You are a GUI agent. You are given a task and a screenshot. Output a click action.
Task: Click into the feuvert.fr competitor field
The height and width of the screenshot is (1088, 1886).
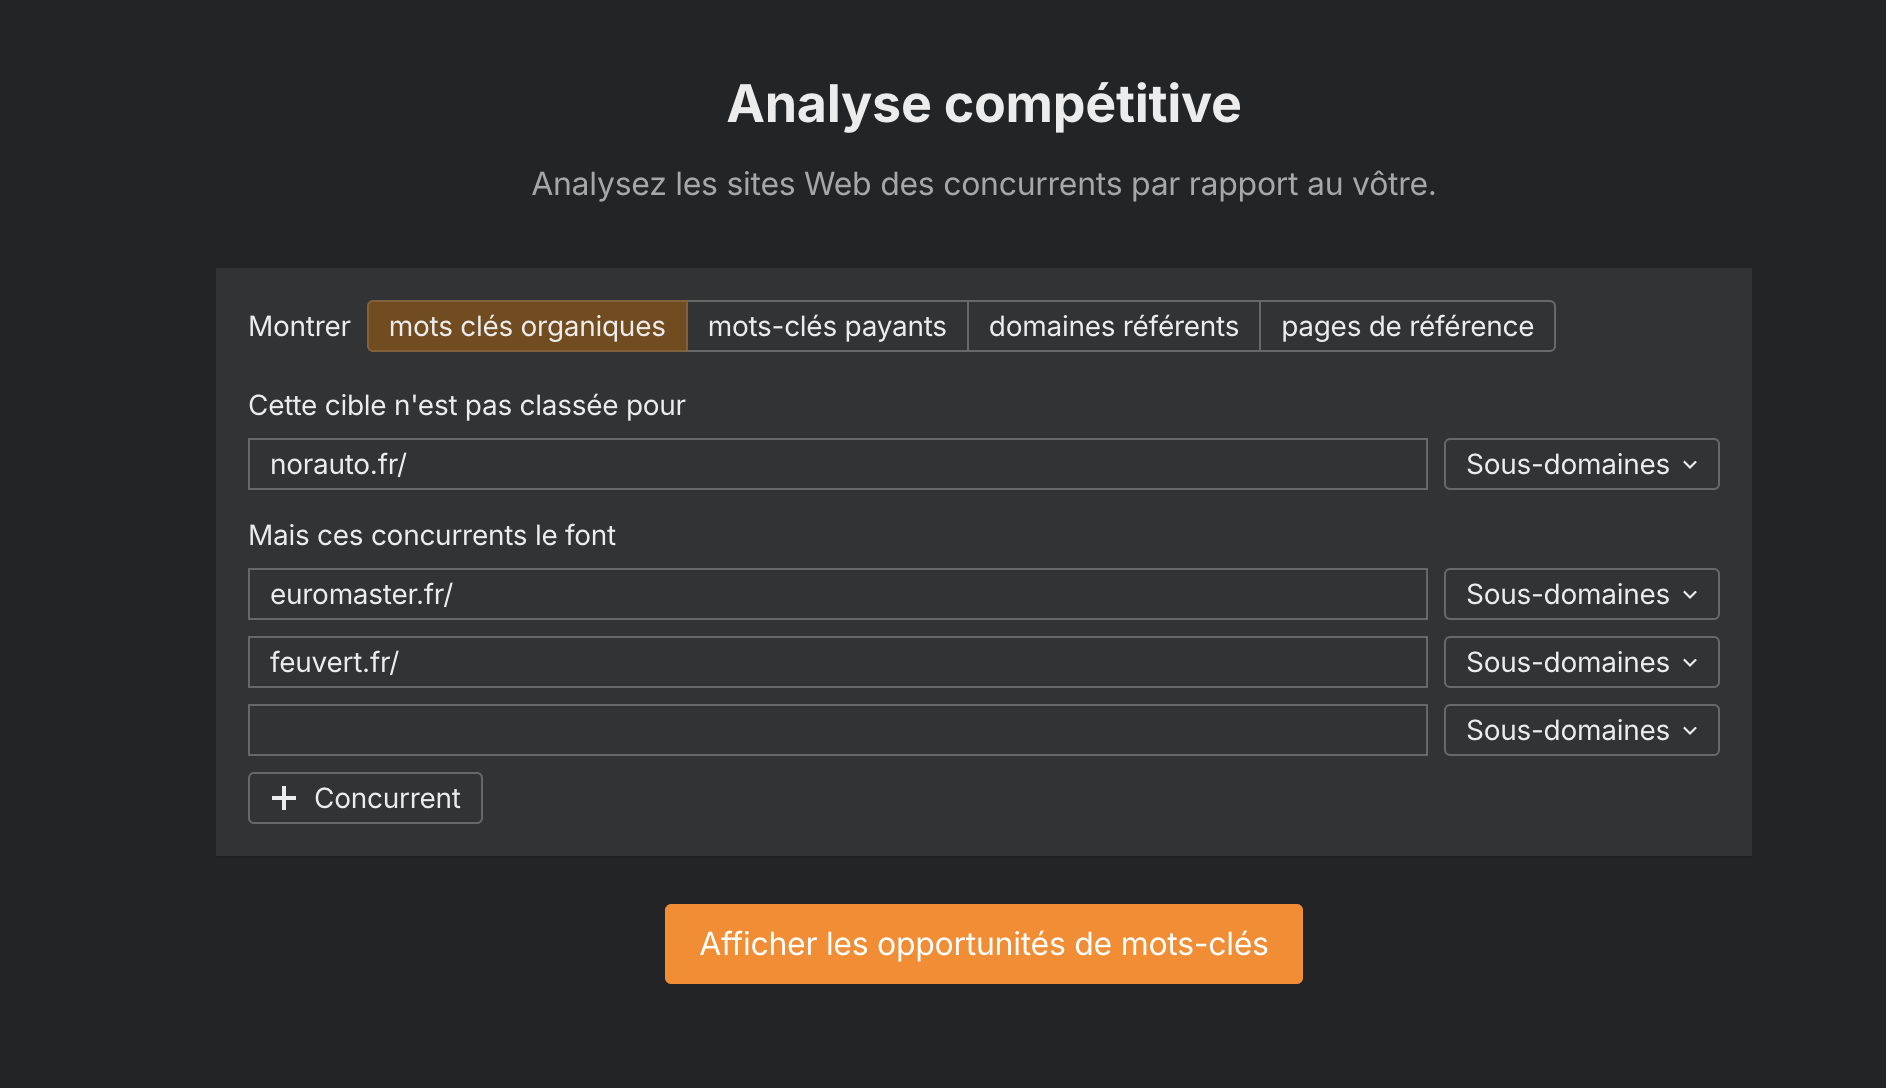pyautogui.click(x=838, y=662)
